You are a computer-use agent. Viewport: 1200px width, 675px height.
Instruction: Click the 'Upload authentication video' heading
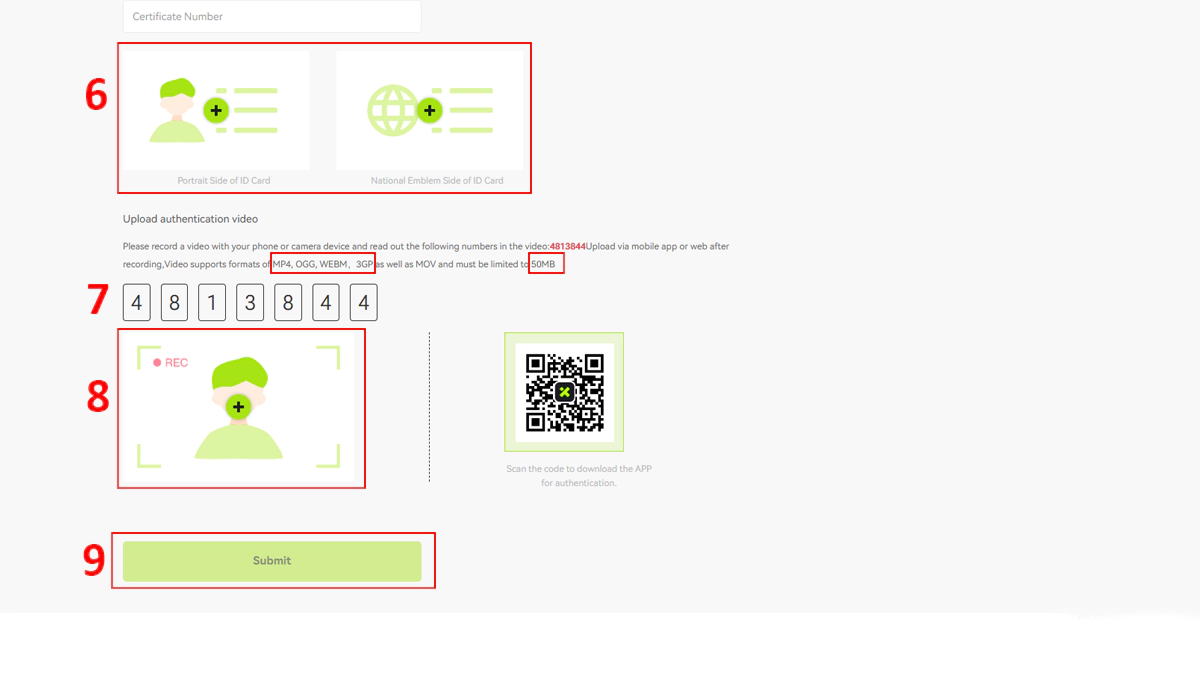pos(190,219)
